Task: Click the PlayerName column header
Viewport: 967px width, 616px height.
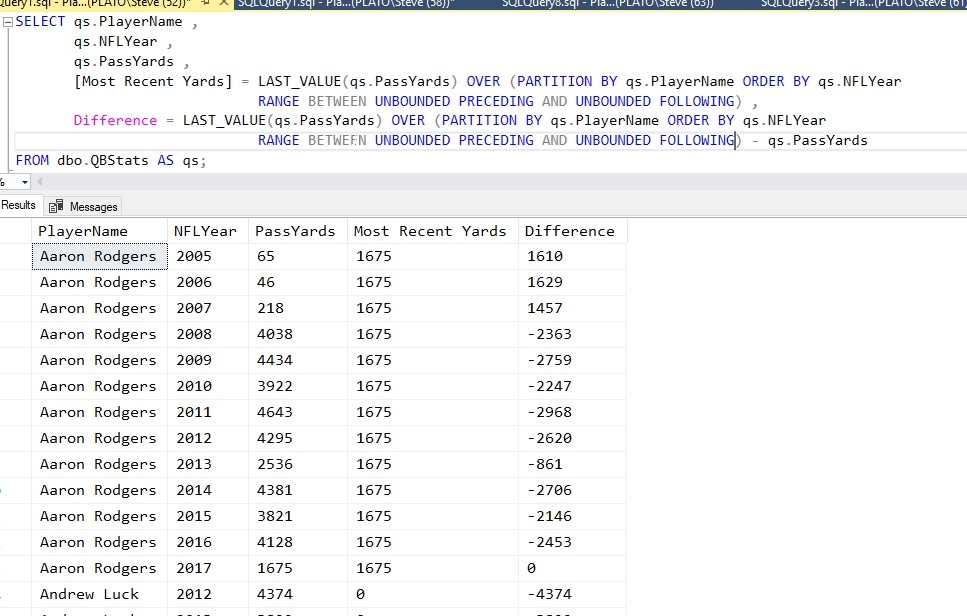Action: (x=84, y=231)
